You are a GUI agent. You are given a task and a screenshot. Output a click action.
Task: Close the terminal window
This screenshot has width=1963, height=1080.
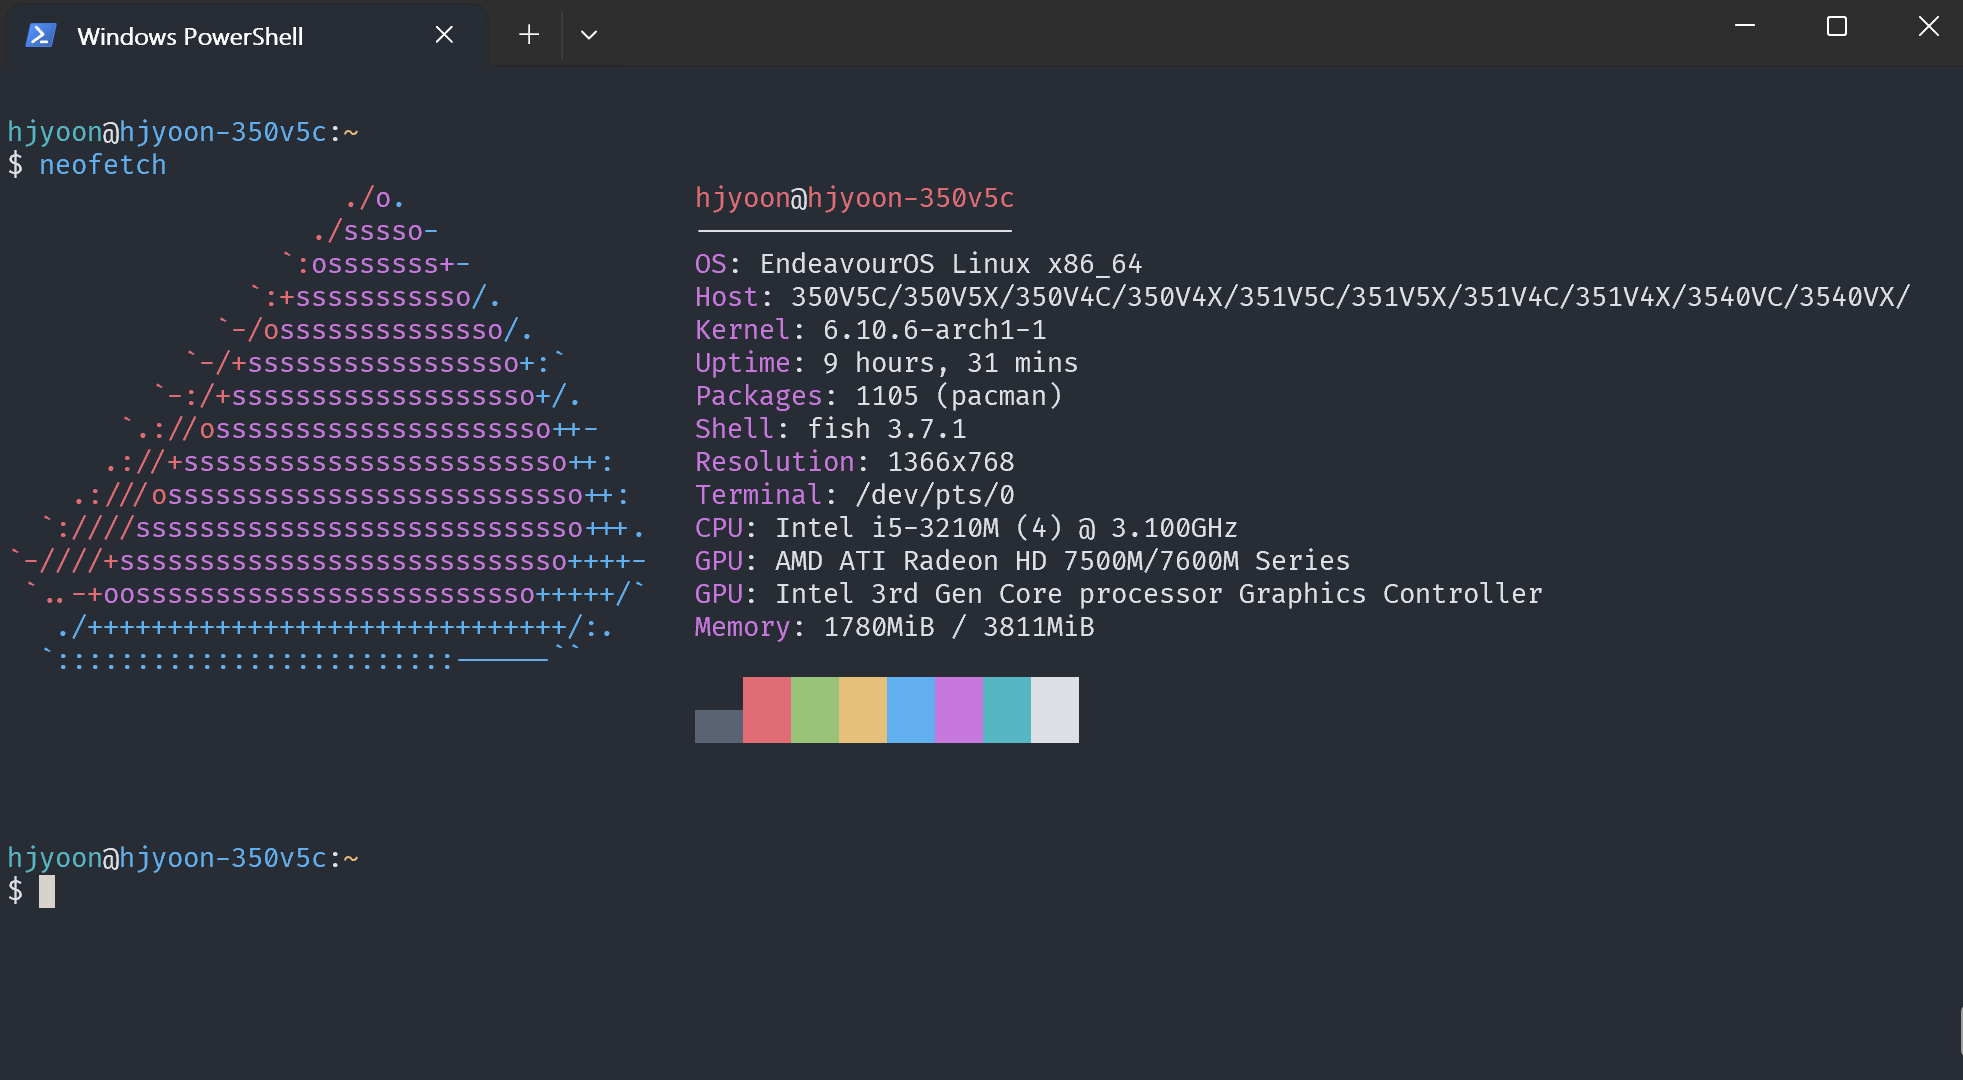pos(1928,27)
